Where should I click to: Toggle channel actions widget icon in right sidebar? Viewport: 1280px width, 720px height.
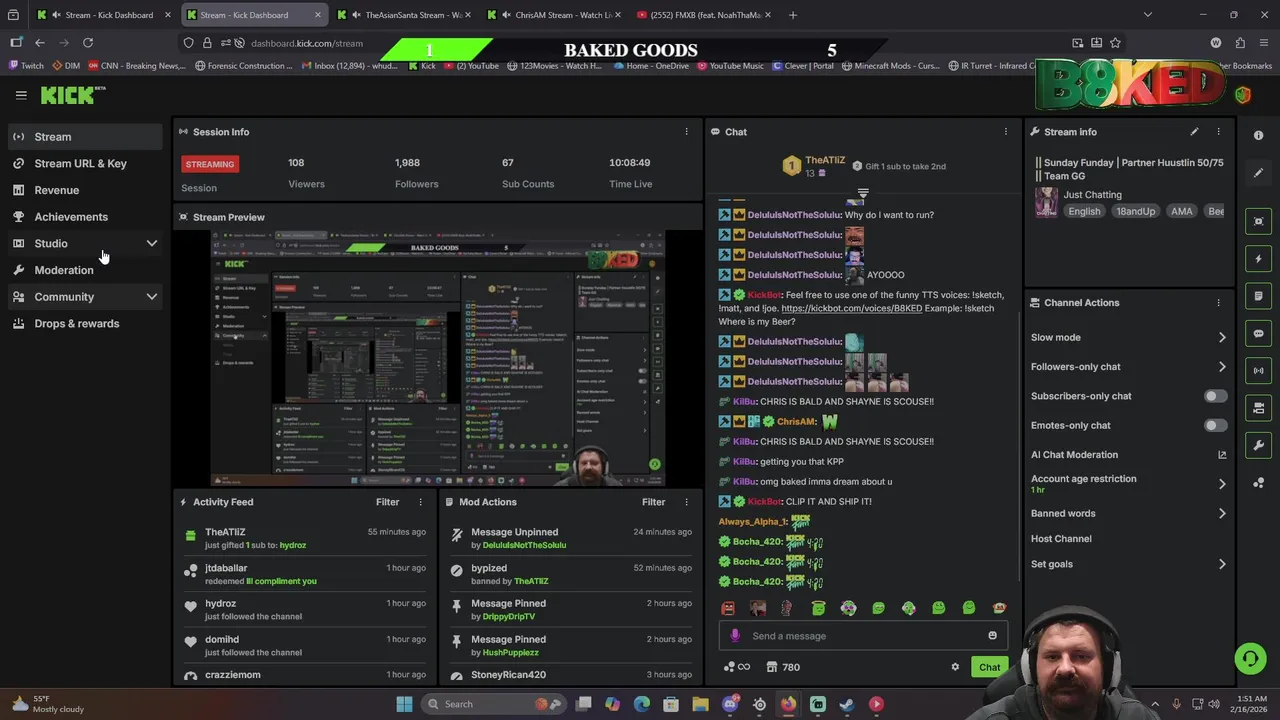point(1259,408)
